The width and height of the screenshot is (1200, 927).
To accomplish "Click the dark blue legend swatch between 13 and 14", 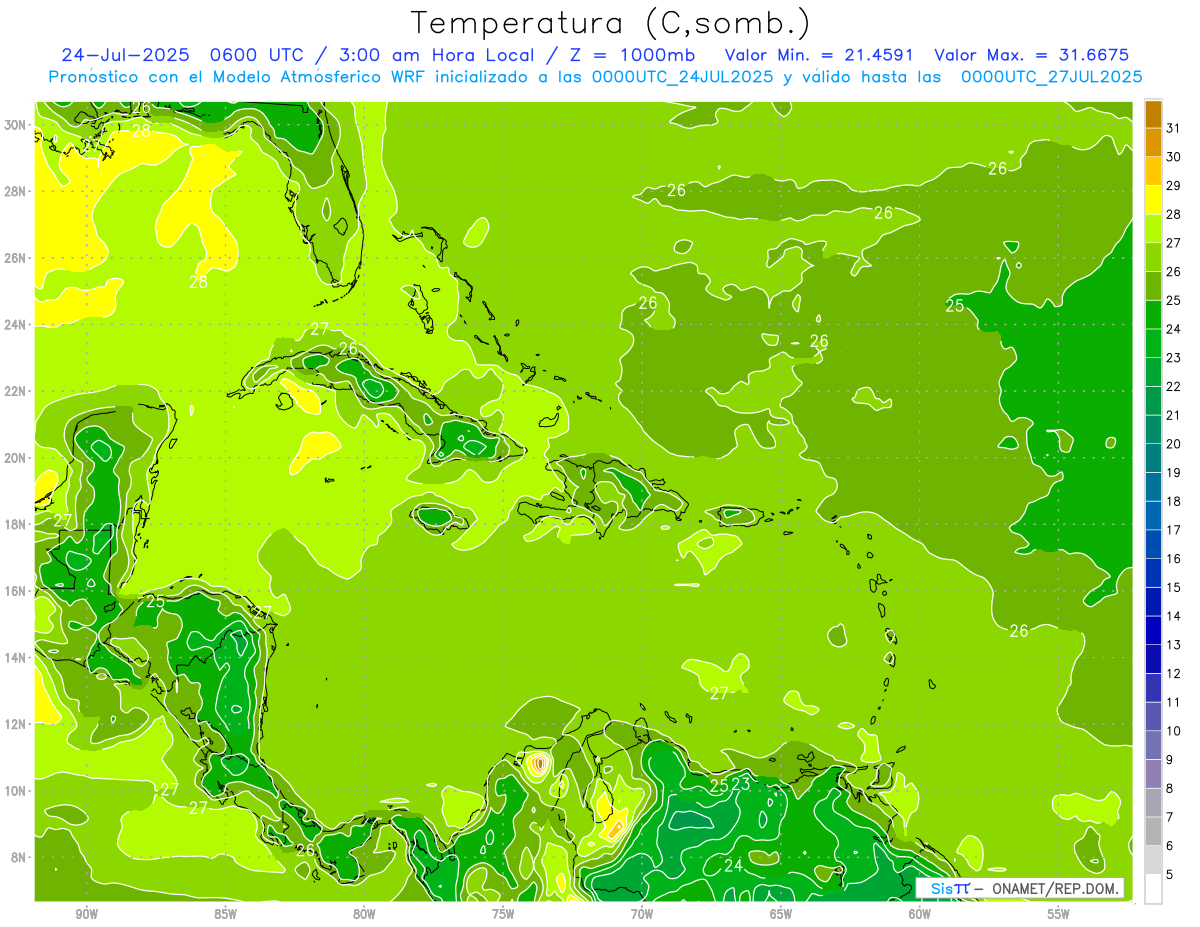I will (1153, 630).
